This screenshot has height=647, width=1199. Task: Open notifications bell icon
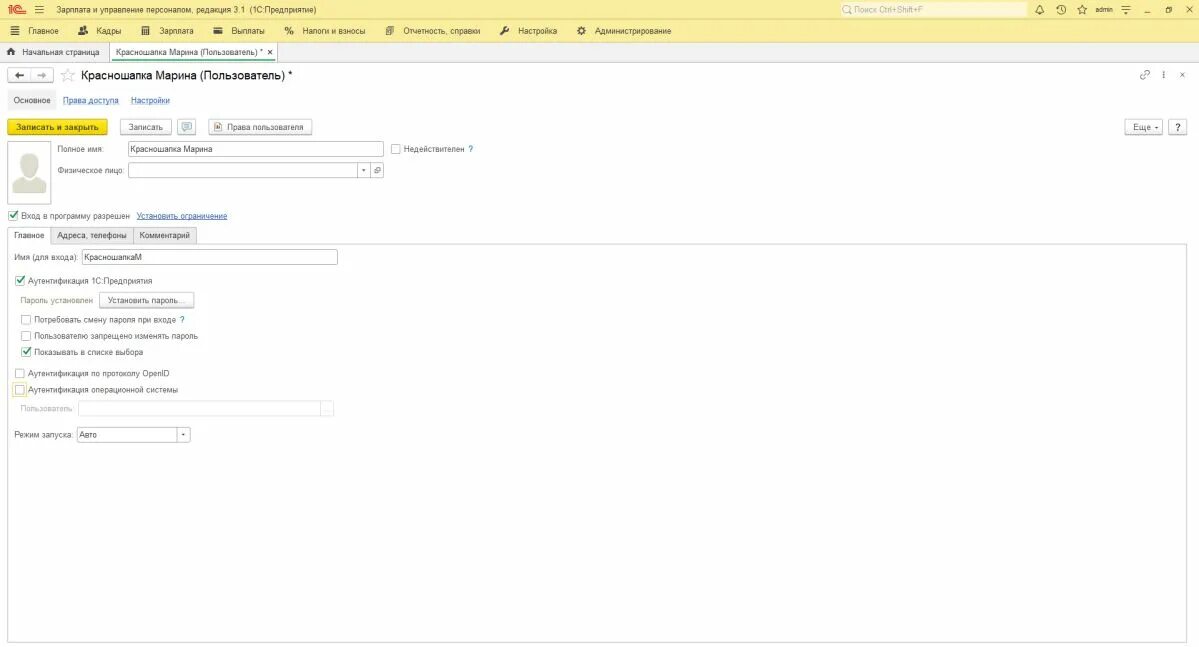(1039, 10)
